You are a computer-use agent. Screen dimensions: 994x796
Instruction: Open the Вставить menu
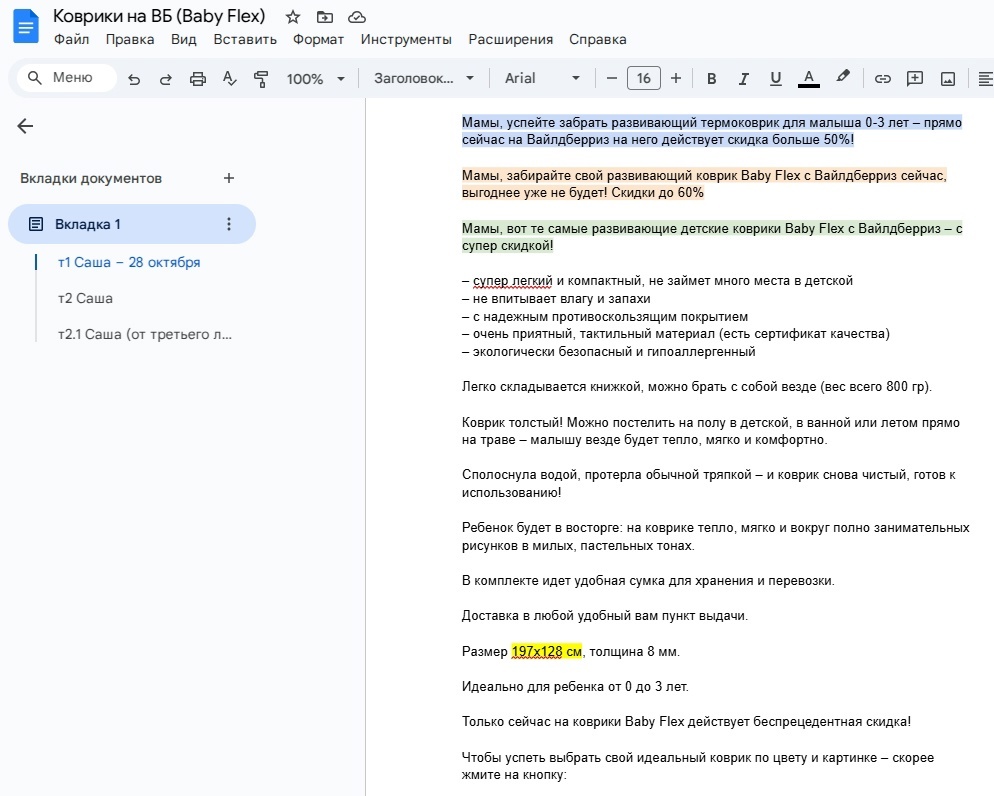(245, 39)
